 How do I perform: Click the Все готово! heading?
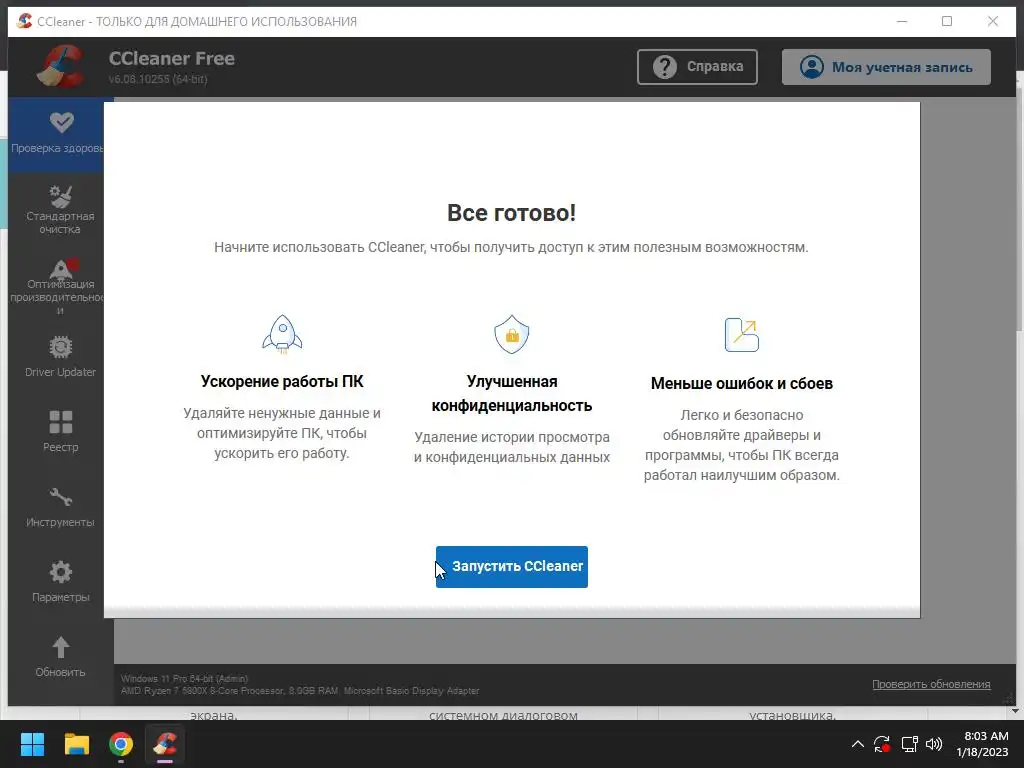coord(511,213)
